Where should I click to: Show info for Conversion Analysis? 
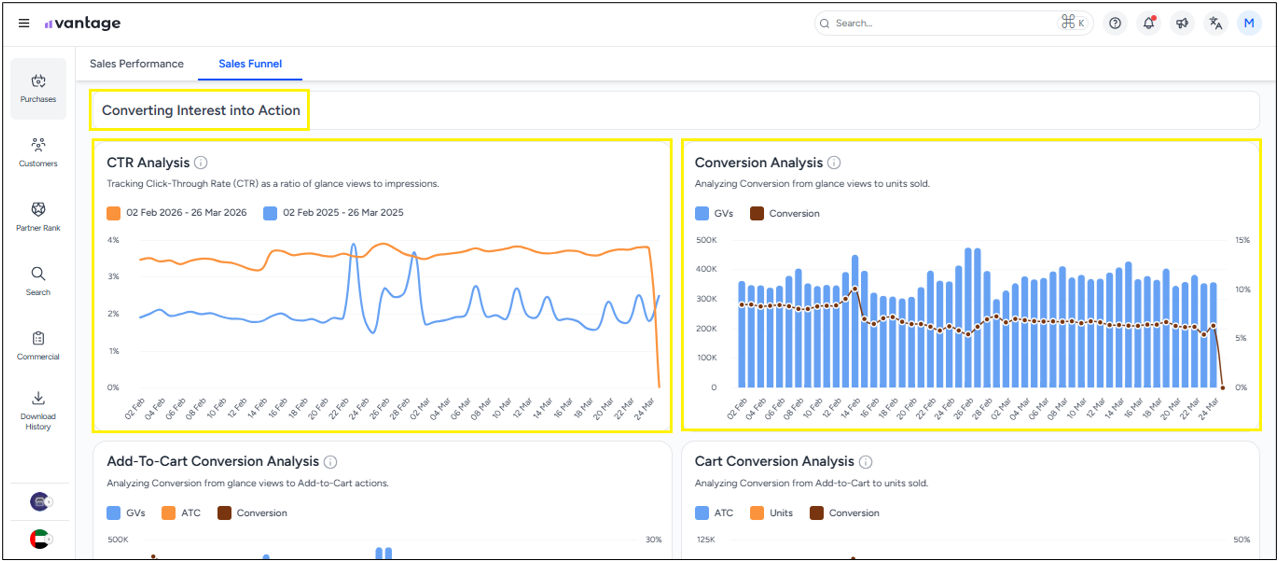pyautogui.click(x=834, y=163)
